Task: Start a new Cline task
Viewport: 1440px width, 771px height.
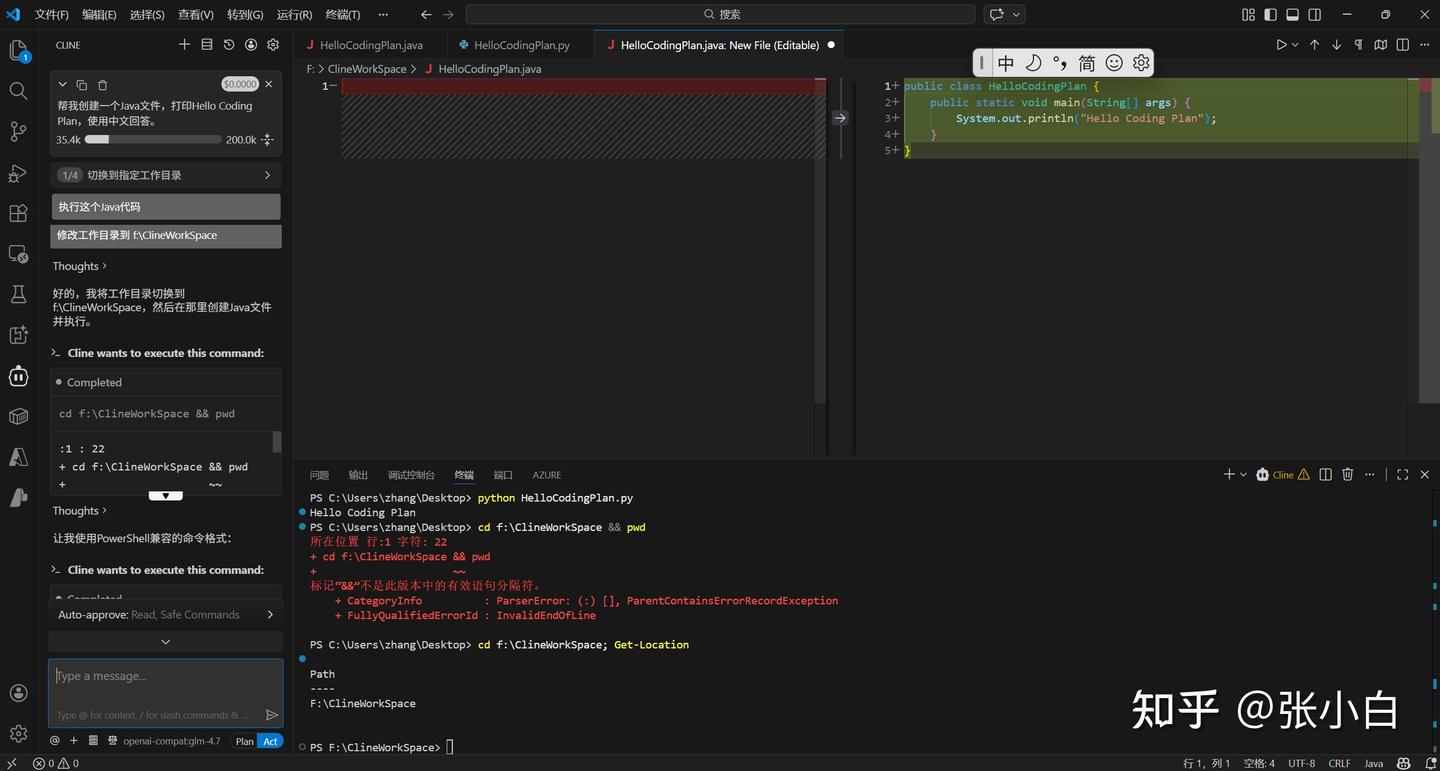Action: point(184,45)
